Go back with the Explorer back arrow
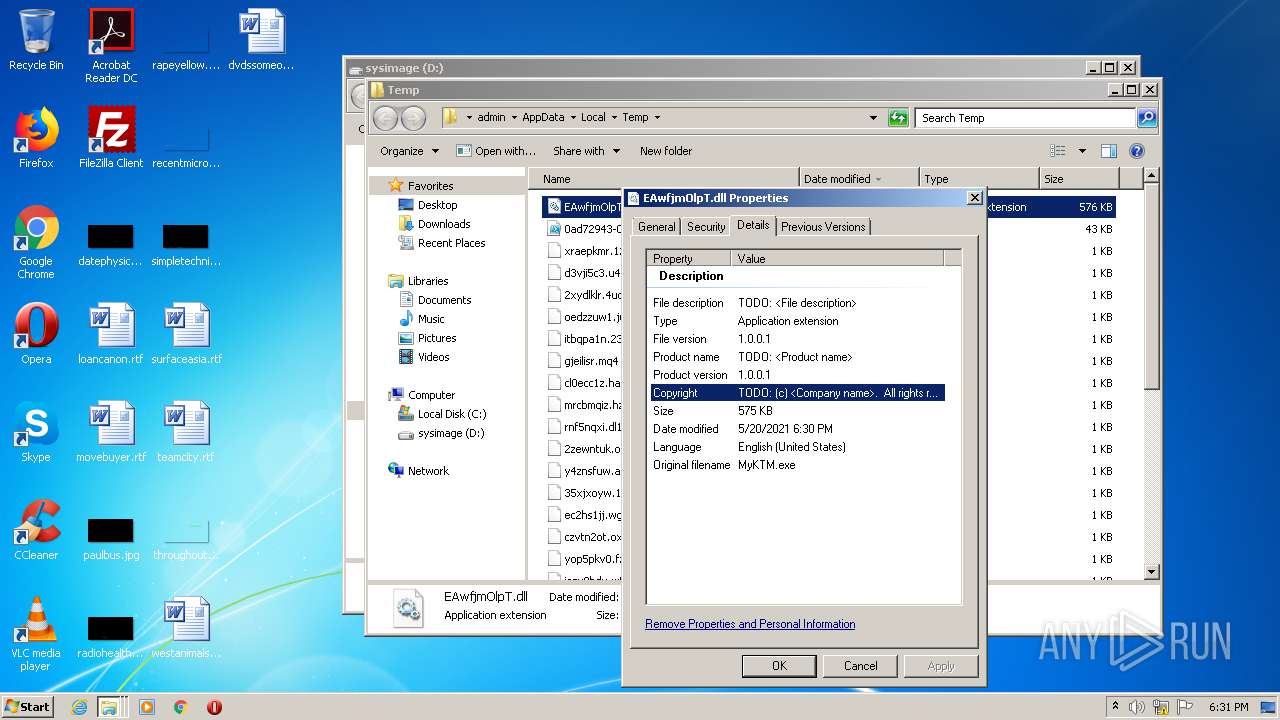Viewport: 1280px width, 720px height. coord(385,118)
